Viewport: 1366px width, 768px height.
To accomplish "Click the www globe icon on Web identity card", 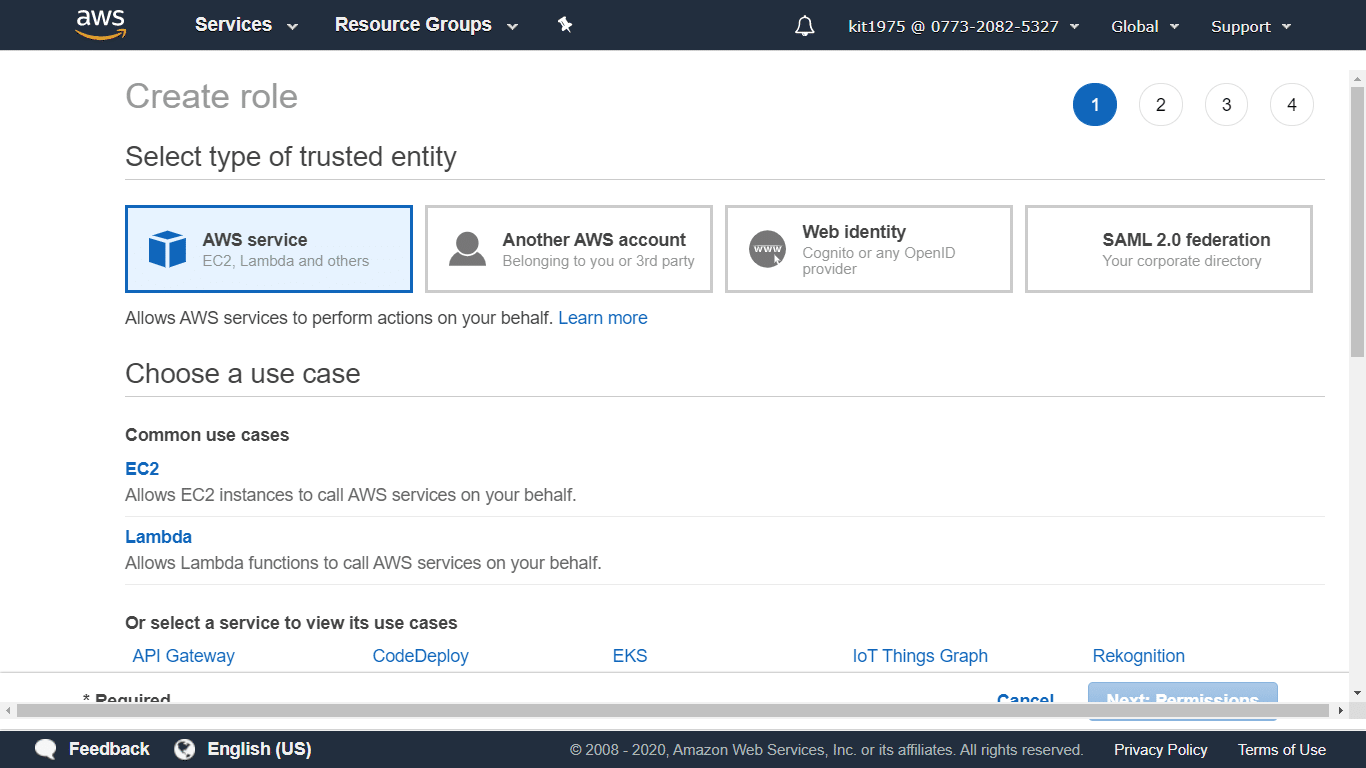I will click(767, 249).
